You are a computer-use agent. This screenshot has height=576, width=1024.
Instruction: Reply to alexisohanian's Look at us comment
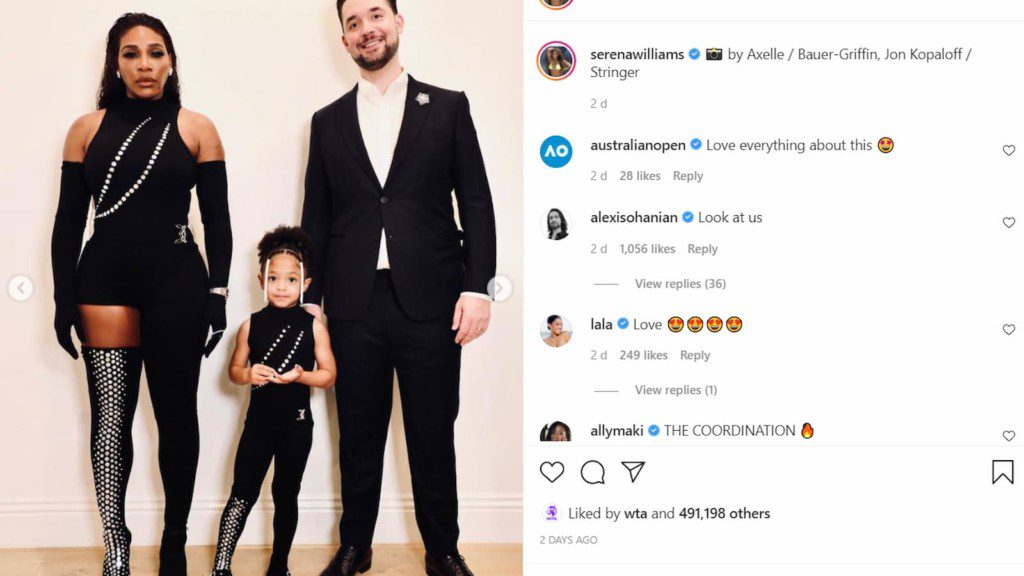pyautogui.click(x=702, y=249)
